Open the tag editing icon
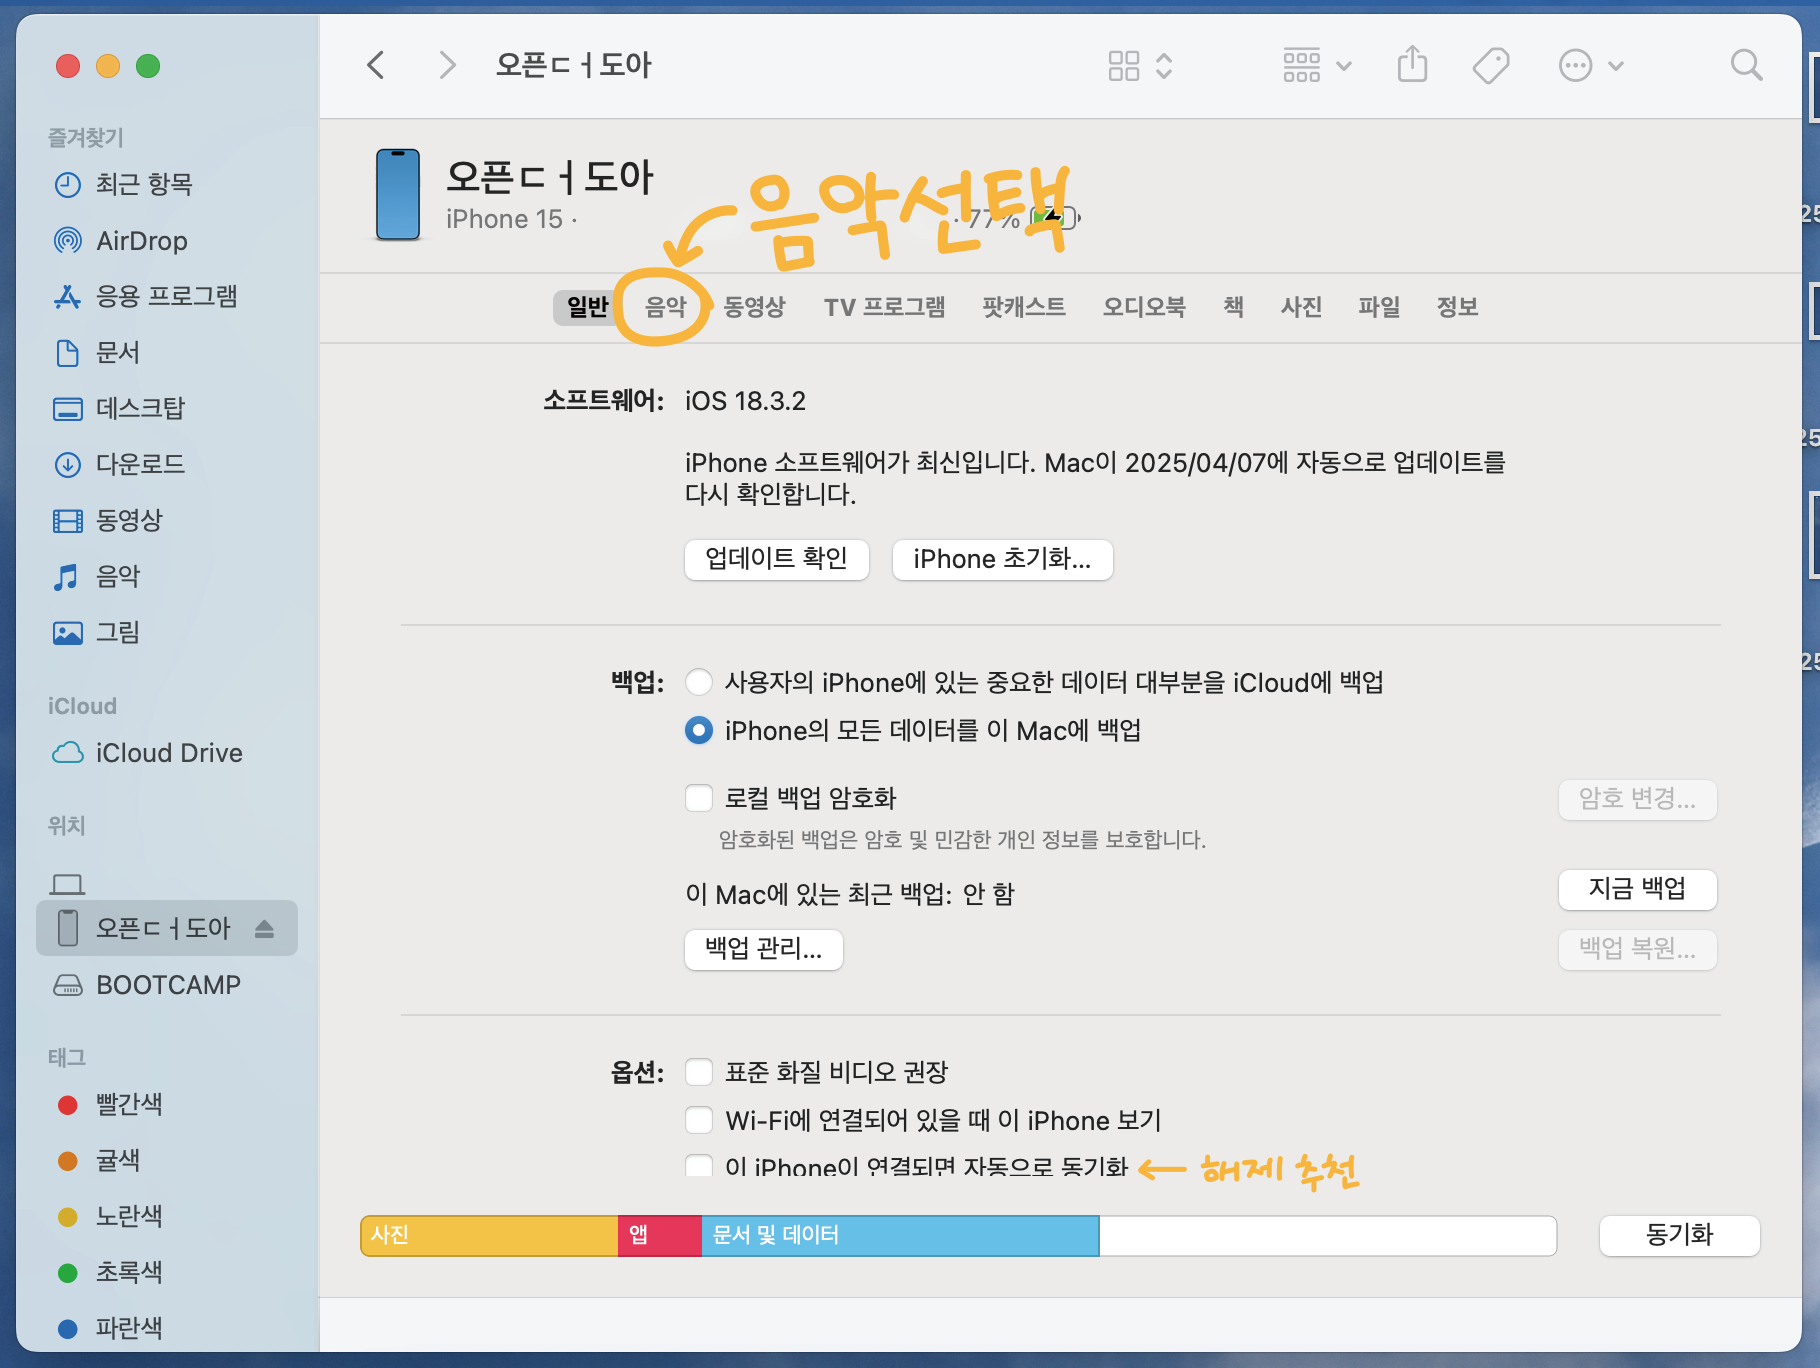This screenshot has height=1368, width=1820. (1490, 66)
